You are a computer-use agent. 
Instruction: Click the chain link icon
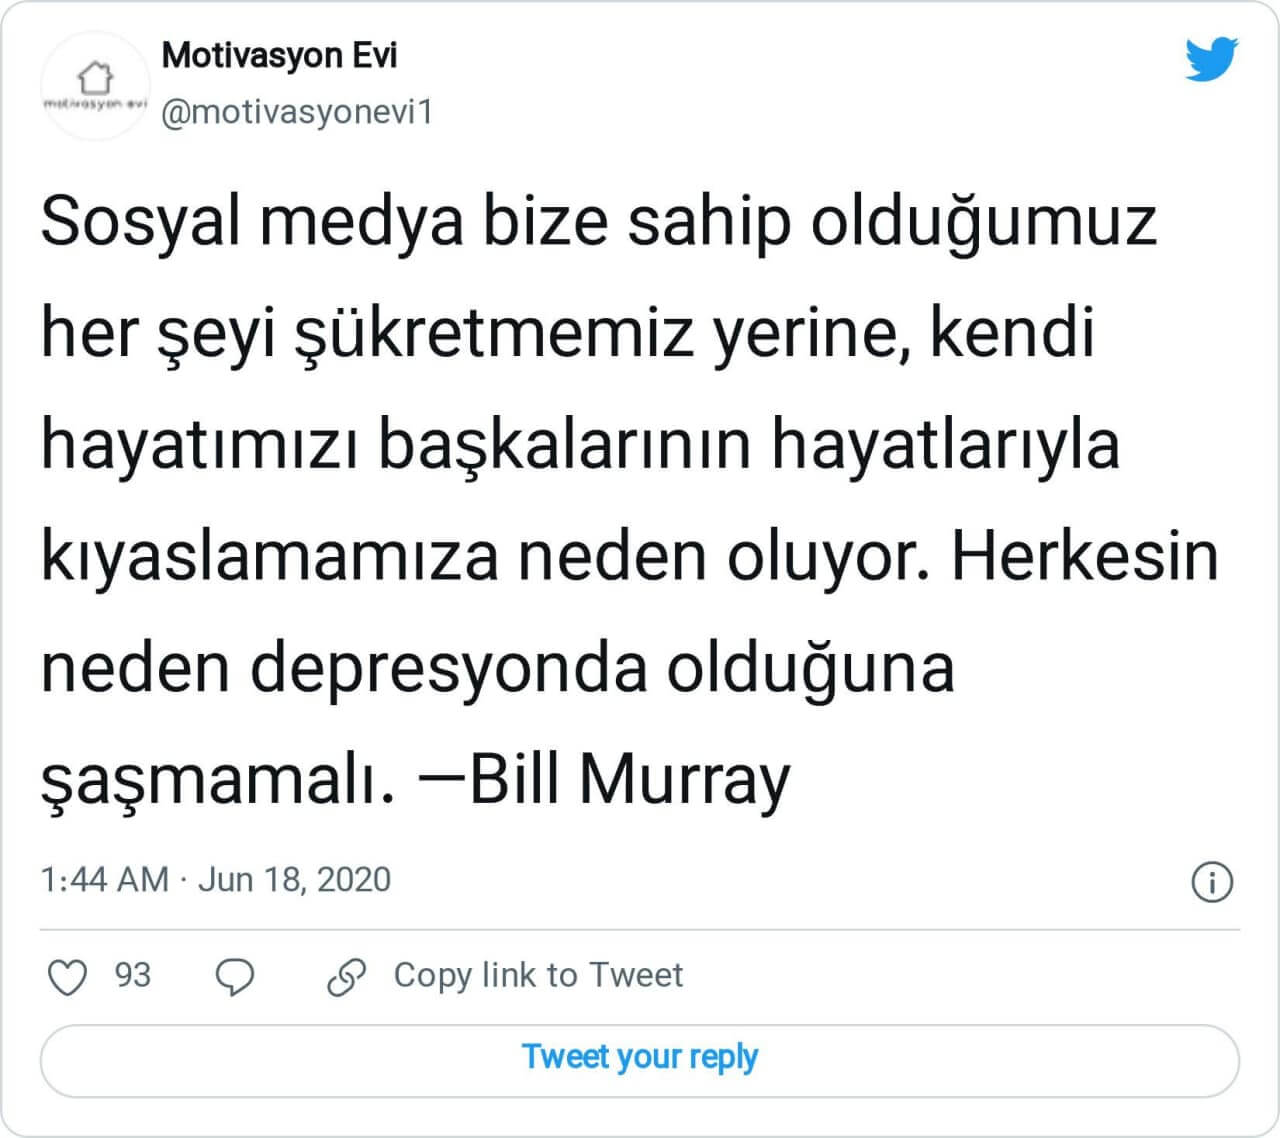347,977
